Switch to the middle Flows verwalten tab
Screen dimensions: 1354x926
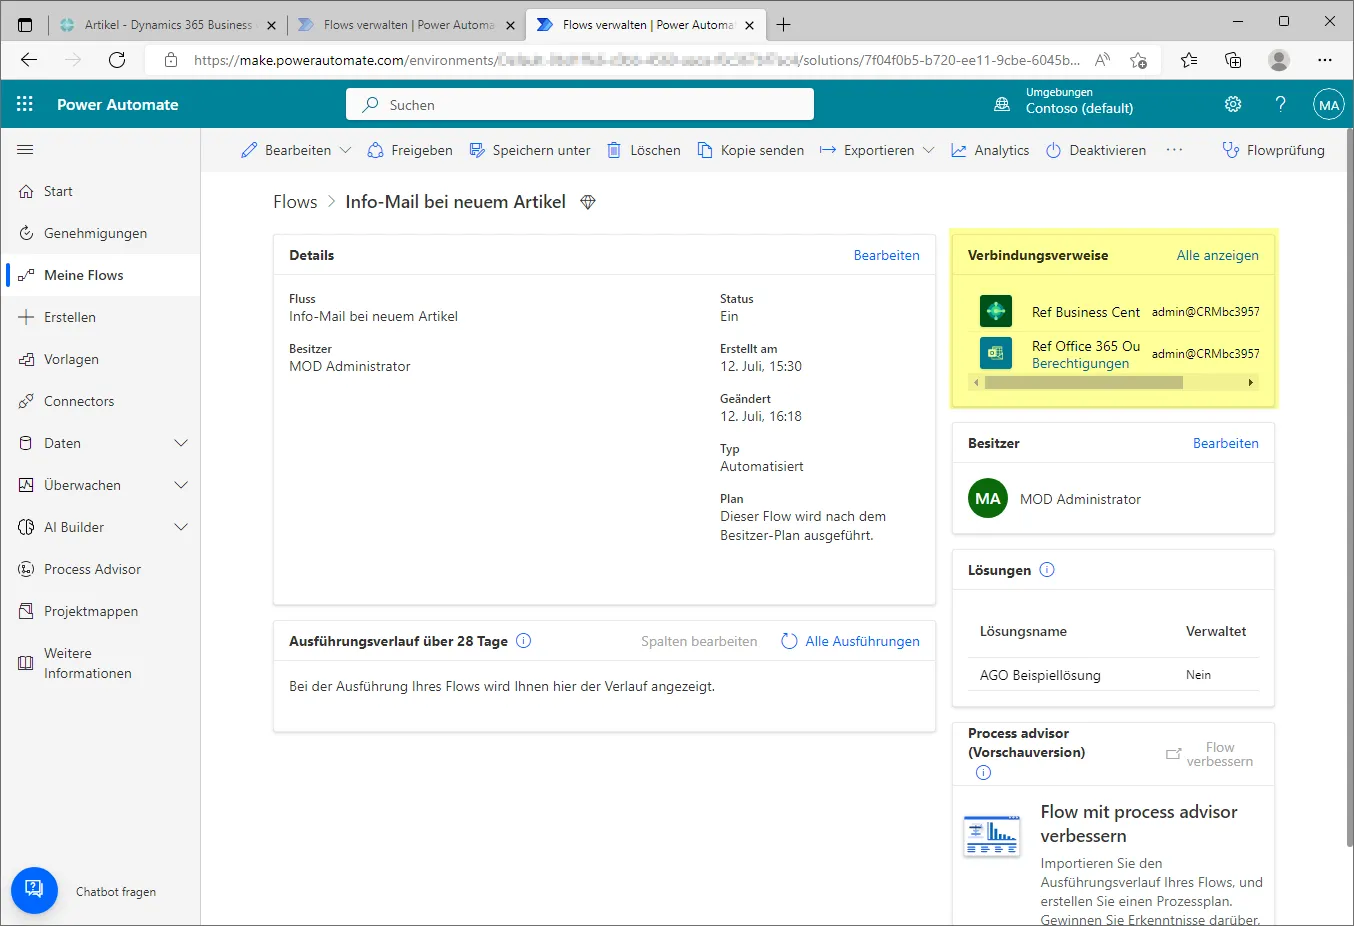click(408, 24)
